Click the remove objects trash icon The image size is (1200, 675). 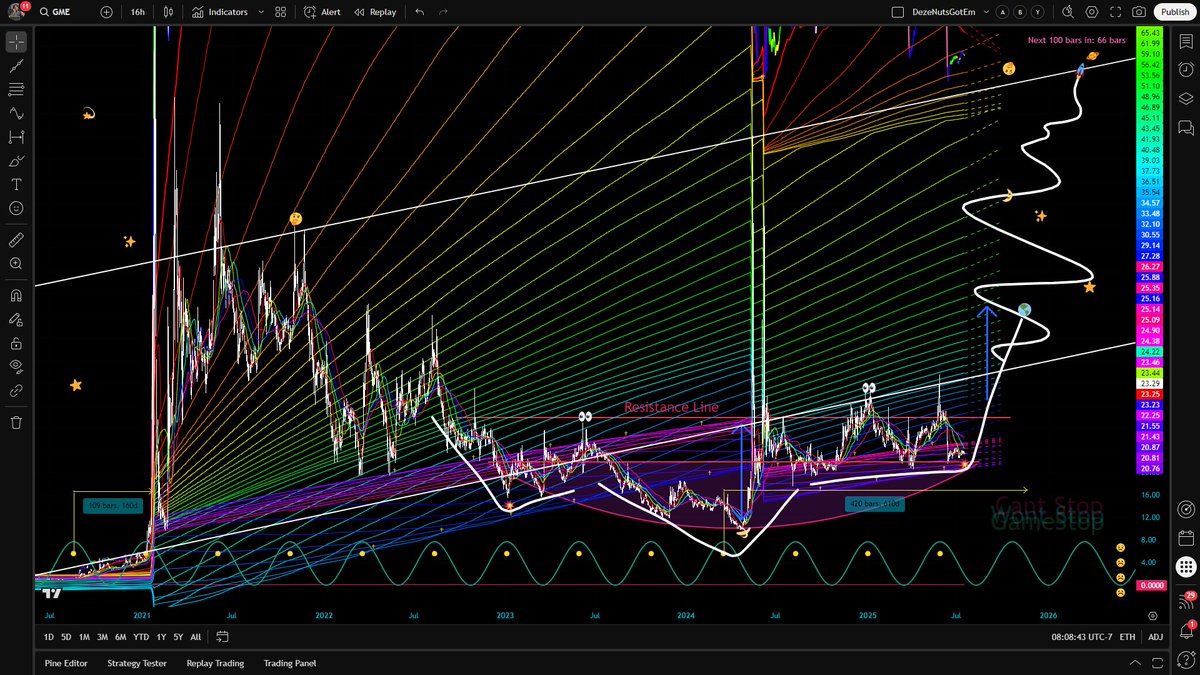(x=16, y=423)
